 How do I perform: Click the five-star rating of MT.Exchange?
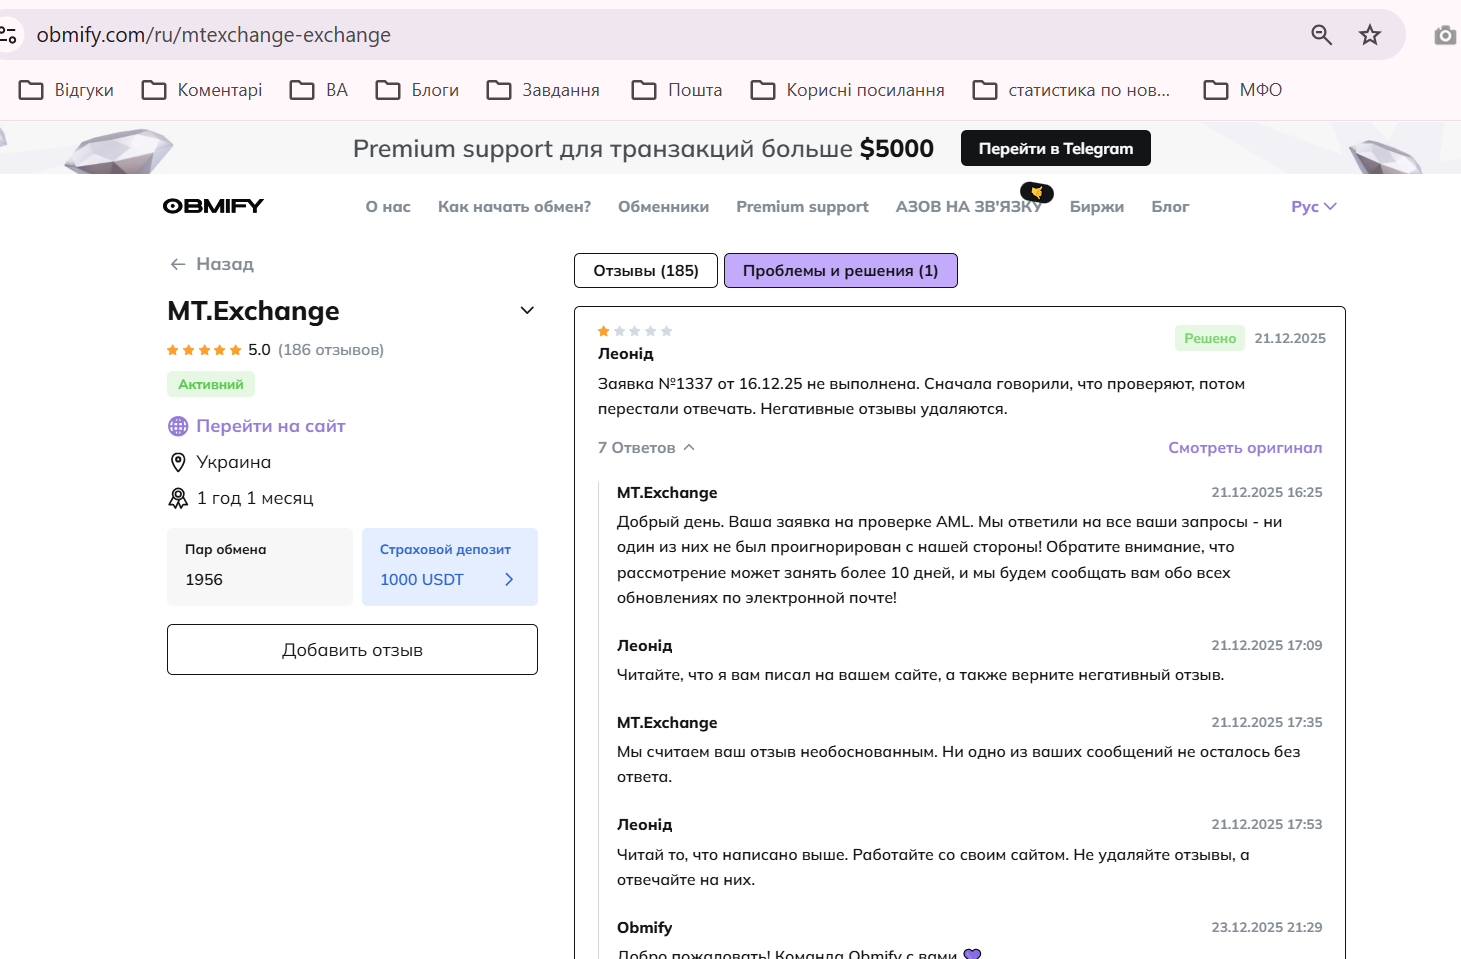click(x=204, y=350)
